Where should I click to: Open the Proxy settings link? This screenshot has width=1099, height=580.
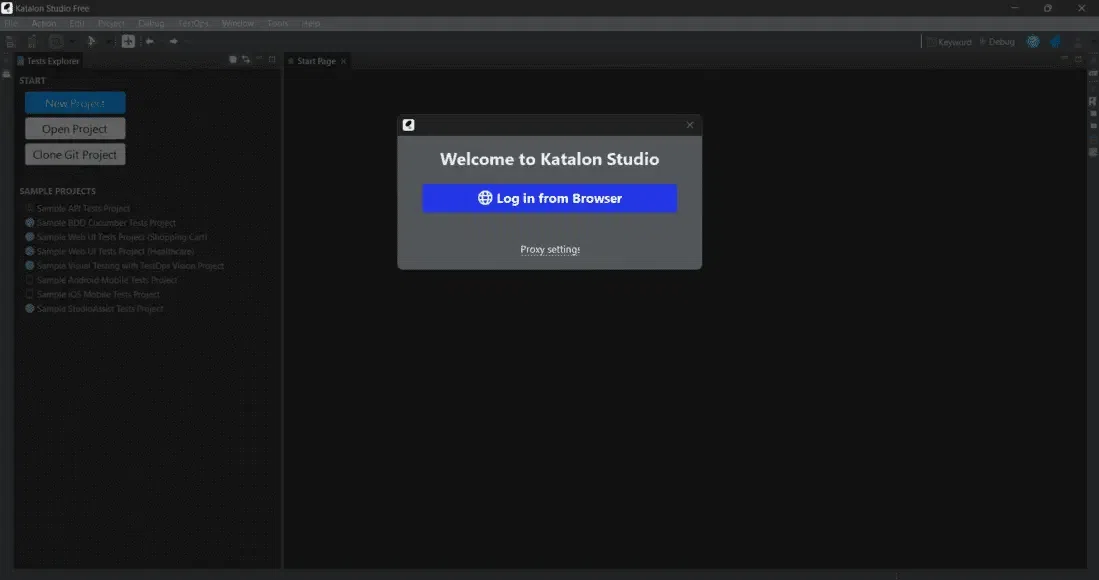550,249
